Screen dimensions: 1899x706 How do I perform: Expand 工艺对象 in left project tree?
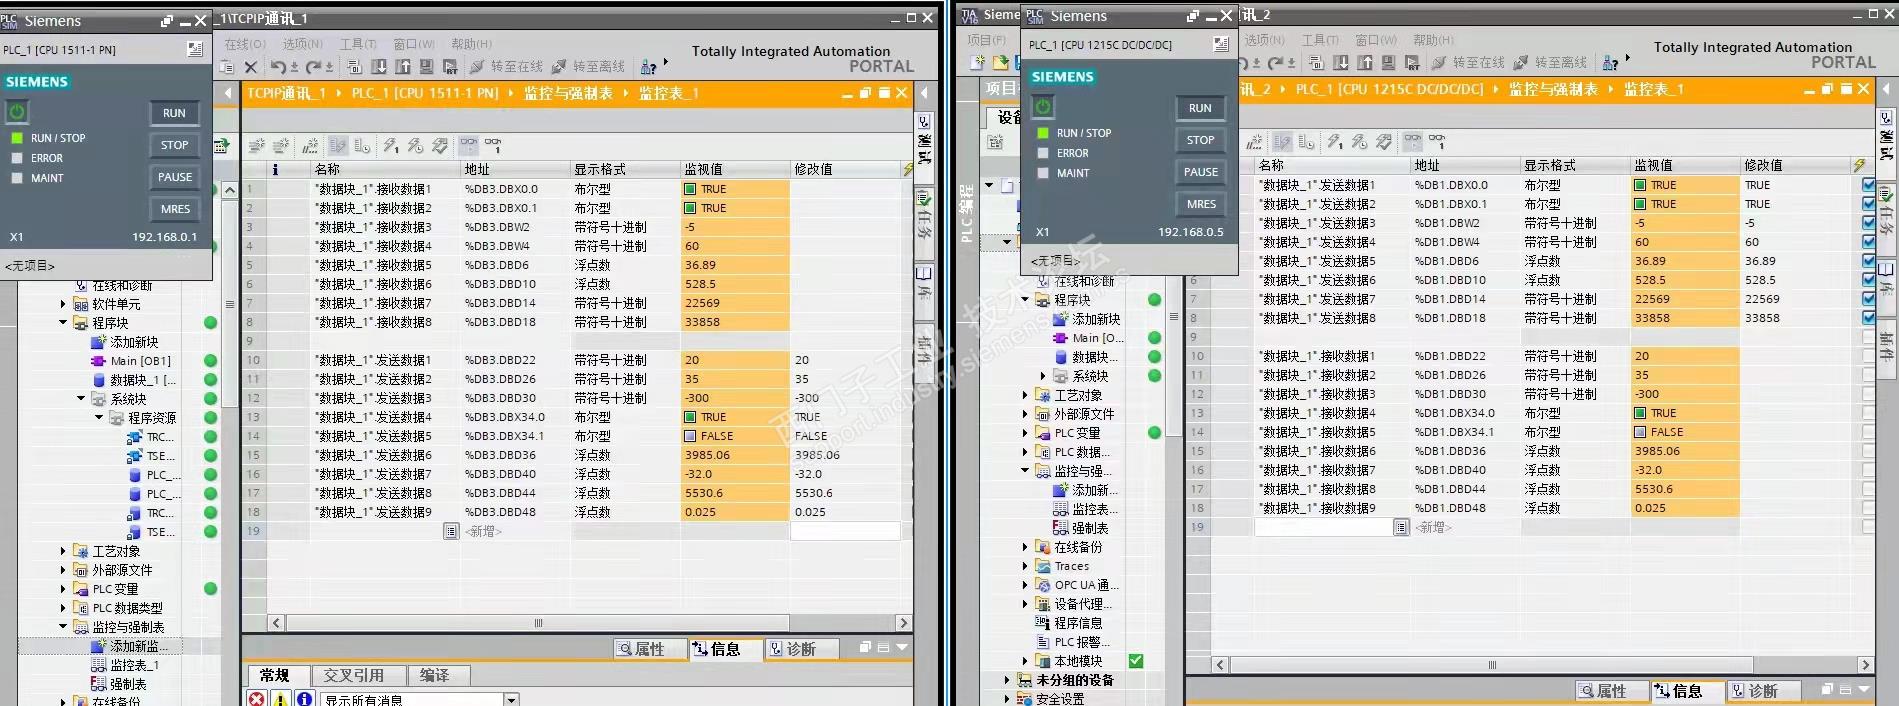(x=63, y=551)
